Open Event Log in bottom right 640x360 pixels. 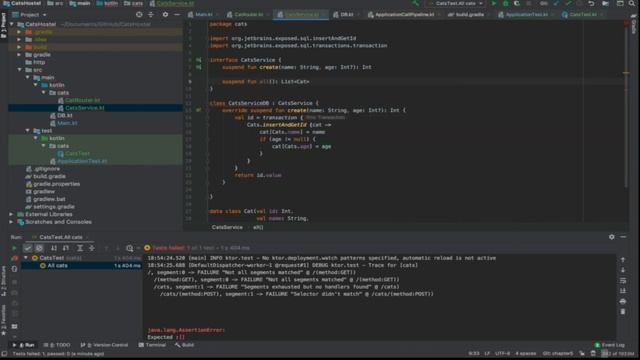609,345
